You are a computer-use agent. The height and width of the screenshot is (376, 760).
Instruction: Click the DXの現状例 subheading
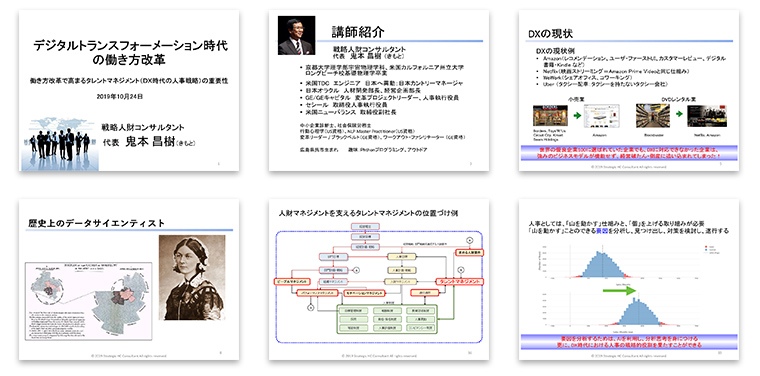[555, 51]
